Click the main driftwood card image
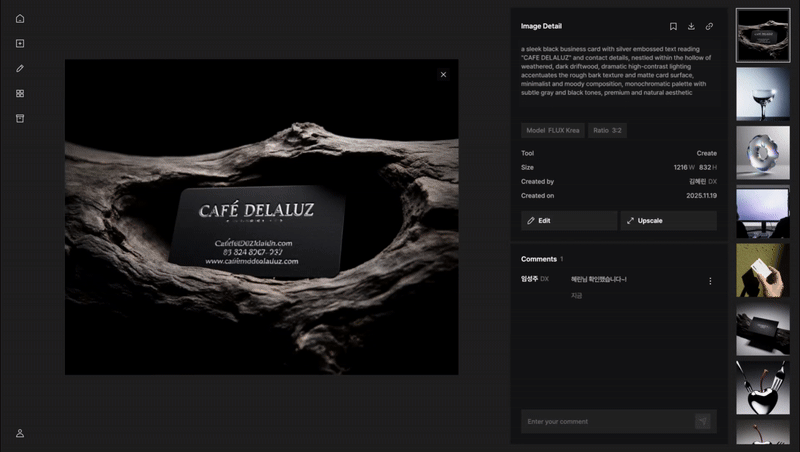The image size is (800, 452). (261, 217)
